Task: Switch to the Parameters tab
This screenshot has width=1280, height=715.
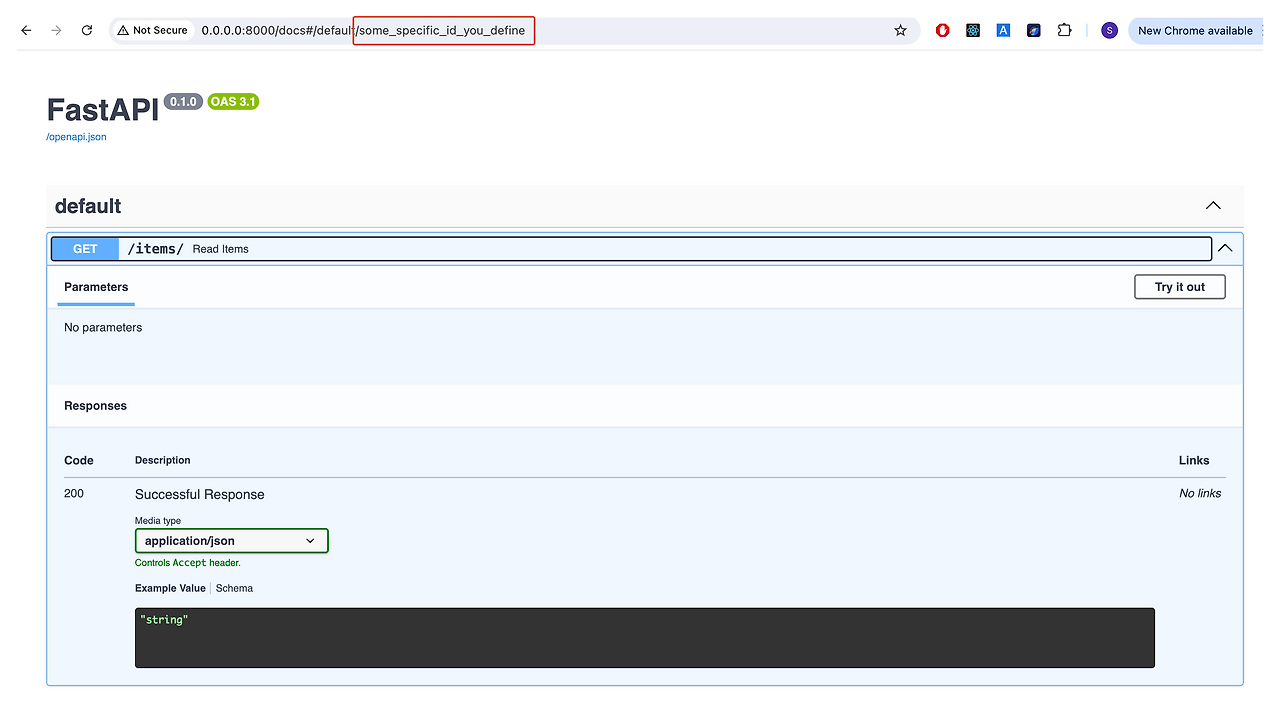Action: coord(95,287)
